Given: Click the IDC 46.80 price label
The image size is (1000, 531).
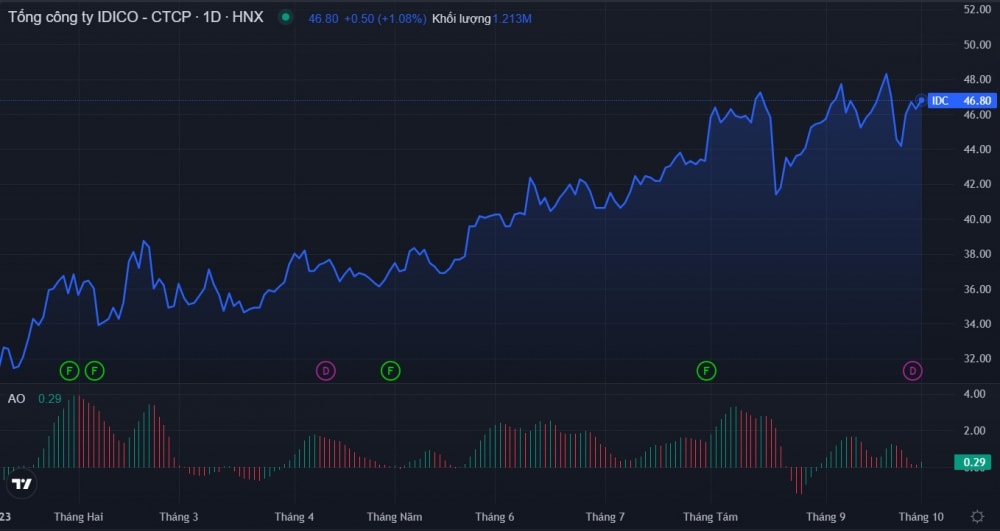Looking at the screenshot, I should [962, 101].
